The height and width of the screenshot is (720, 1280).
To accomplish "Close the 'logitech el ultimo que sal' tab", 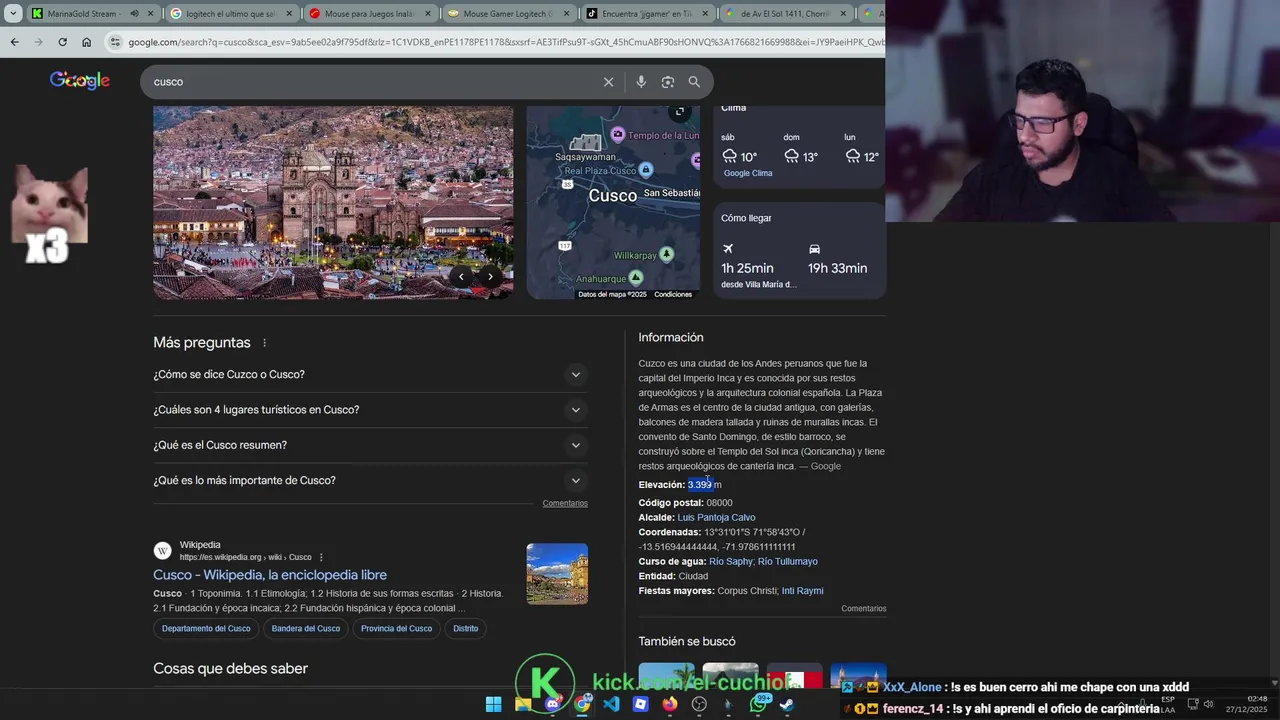I will pyautogui.click(x=288, y=14).
